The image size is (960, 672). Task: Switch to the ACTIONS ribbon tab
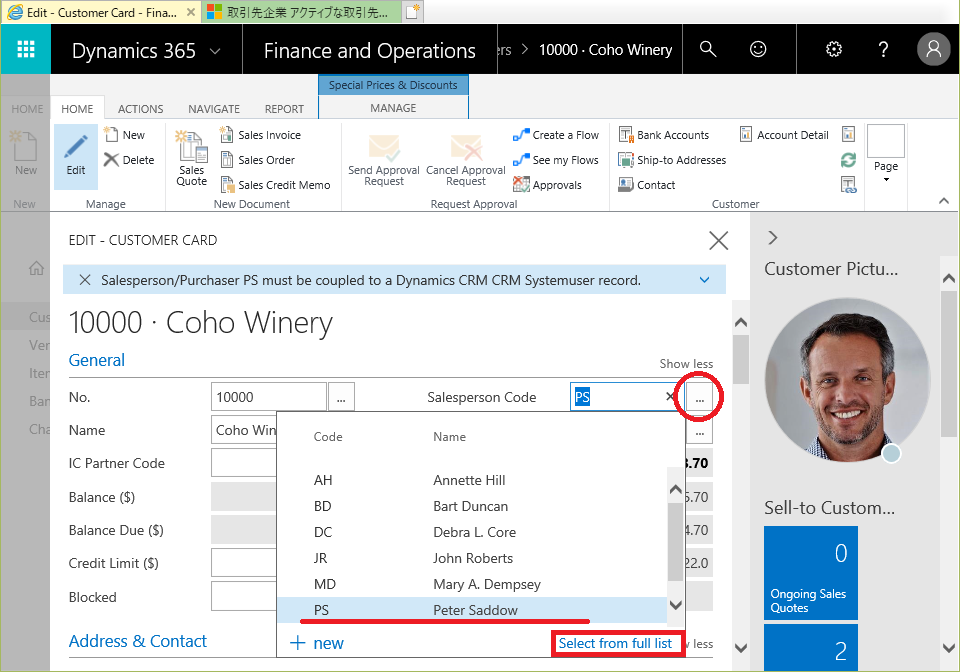[140, 109]
